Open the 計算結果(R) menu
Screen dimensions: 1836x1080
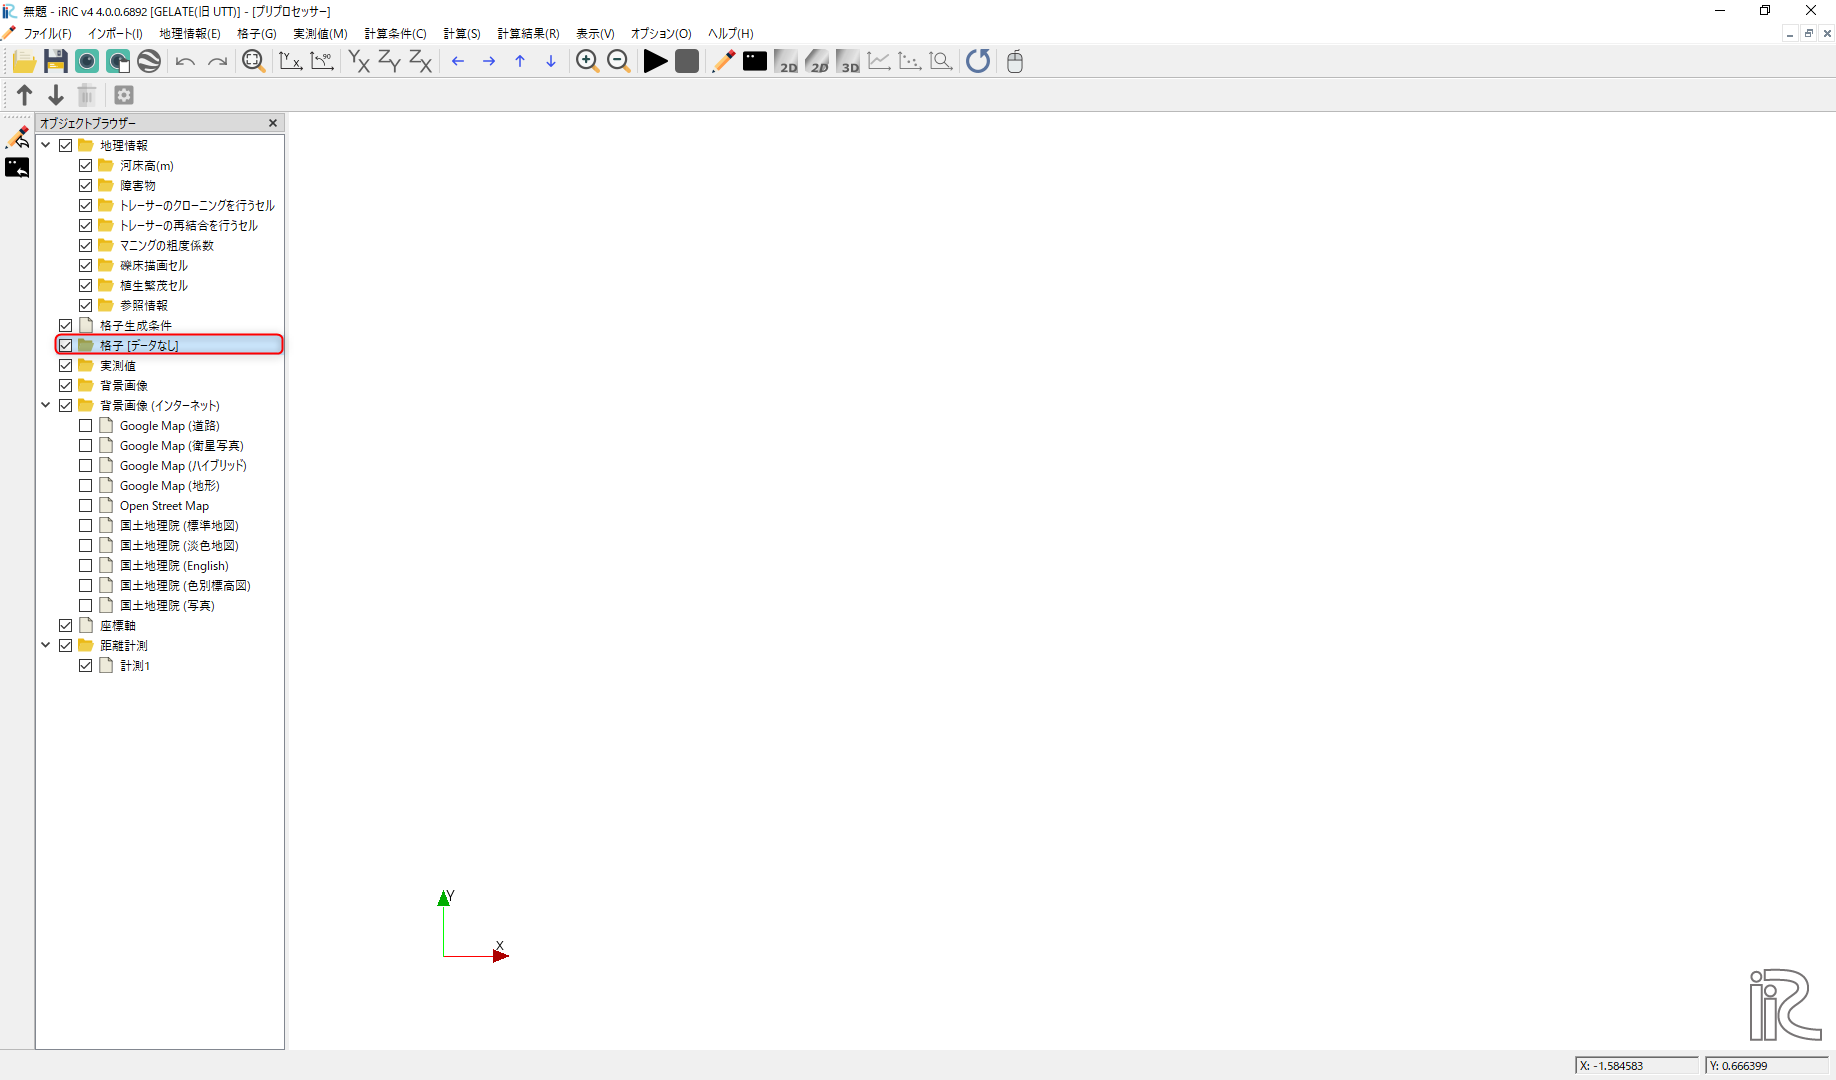pyautogui.click(x=528, y=34)
